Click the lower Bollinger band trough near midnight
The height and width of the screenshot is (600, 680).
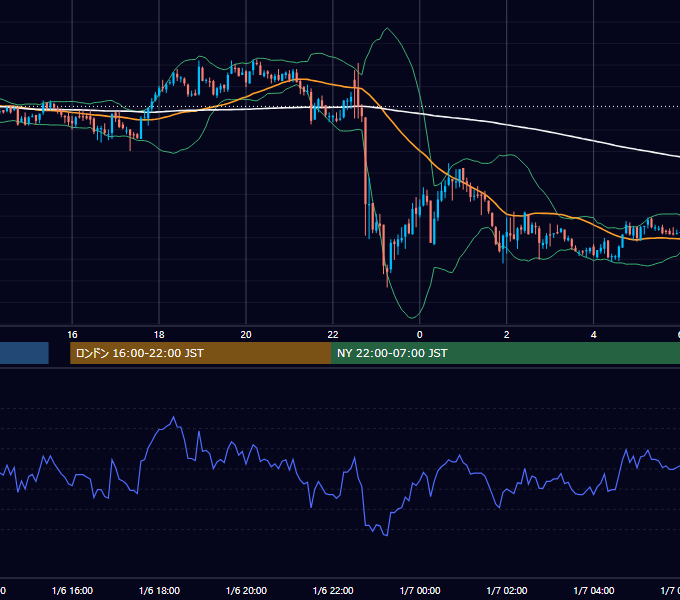click(x=412, y=317)
